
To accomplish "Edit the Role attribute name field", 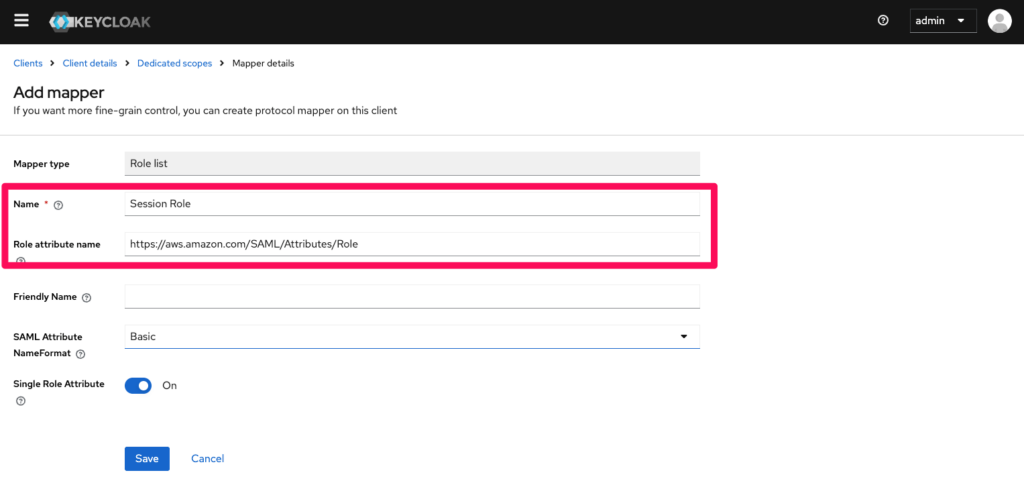I will point(412,244).
